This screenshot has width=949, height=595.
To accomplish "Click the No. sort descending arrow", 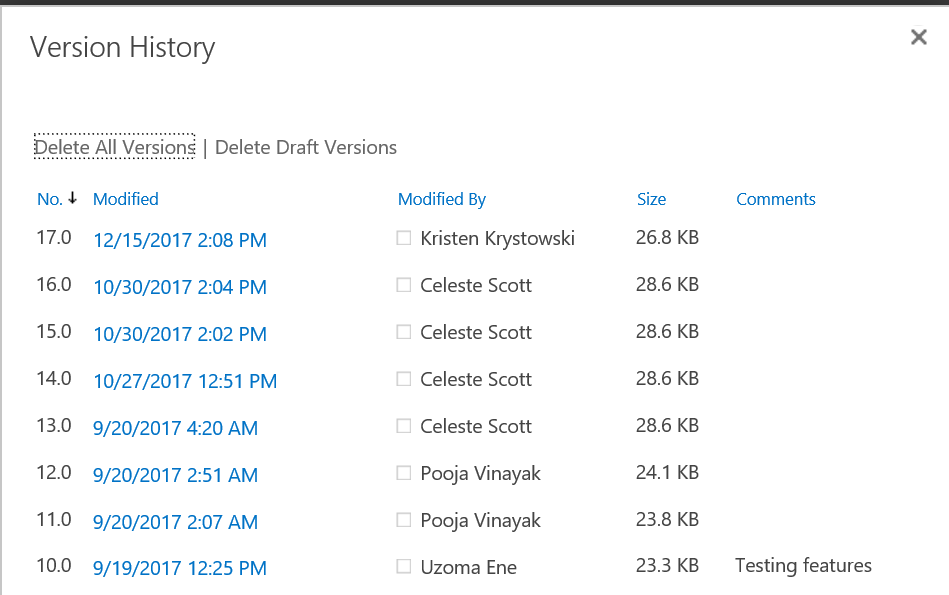I will pos(73,198).
